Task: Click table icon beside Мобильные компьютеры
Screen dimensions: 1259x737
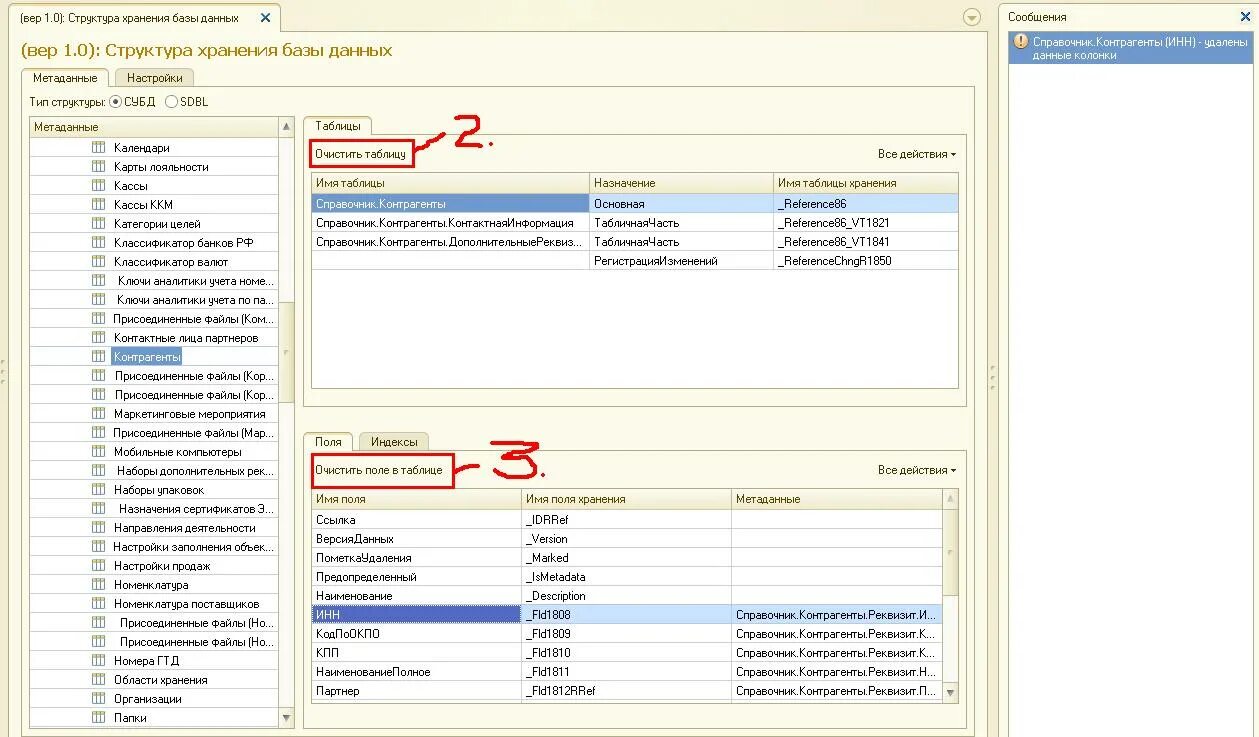Action: (x=98, y=451)
